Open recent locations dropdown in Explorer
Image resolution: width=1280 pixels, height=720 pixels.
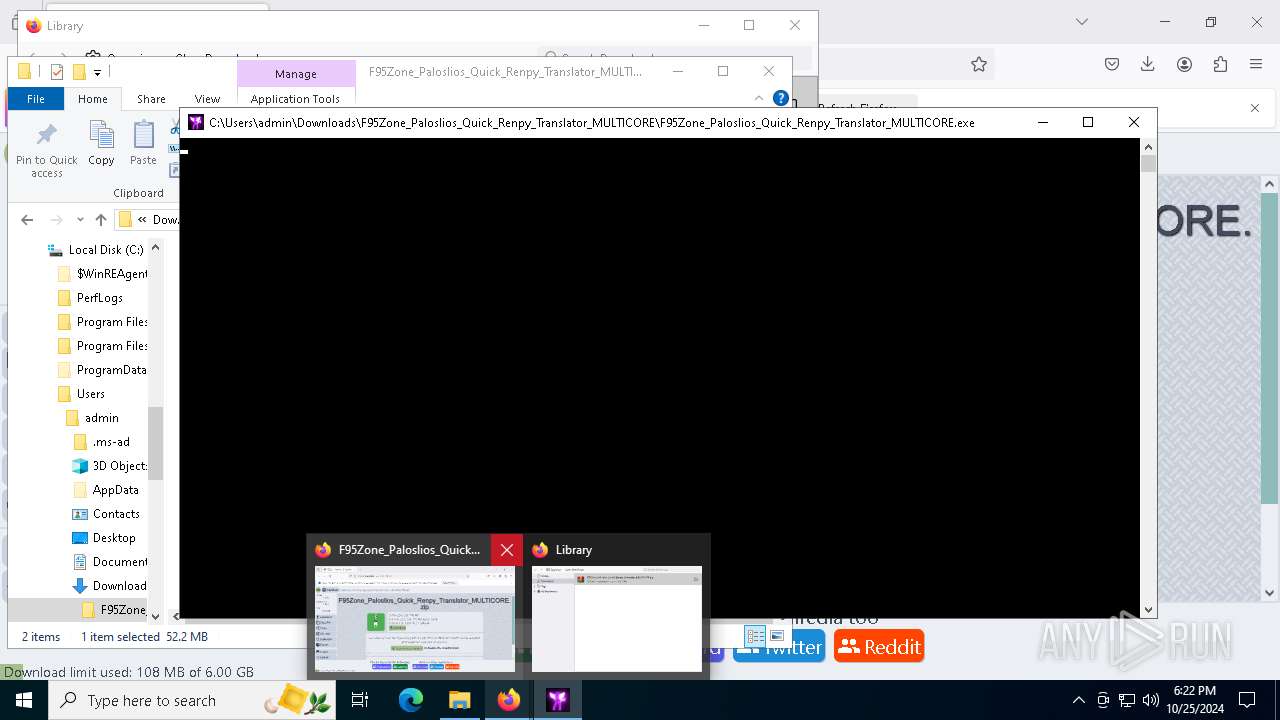[80, 220]
